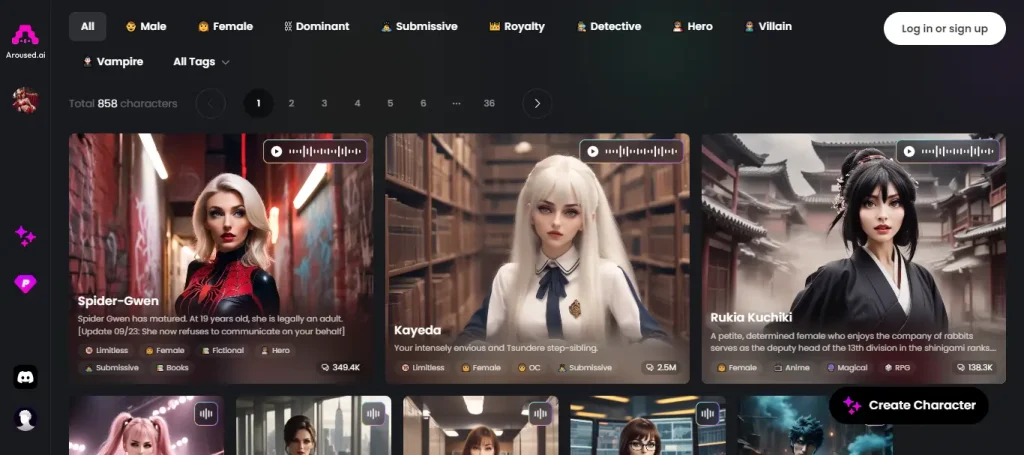The height and width of the screenshot is (455, 1024).
Task: Click Kayeda chat count 2.5M
Action: pos(662,368)
